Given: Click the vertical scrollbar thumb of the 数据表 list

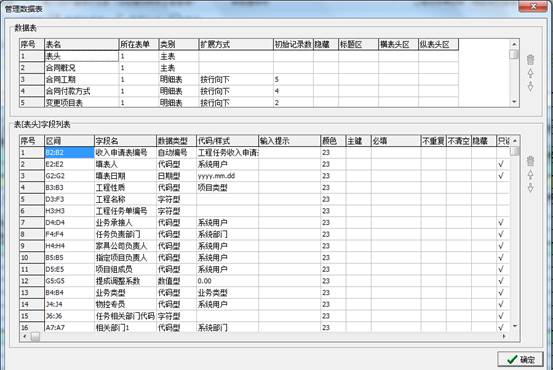Looking at the screenshot, I should tap(514, 54).
